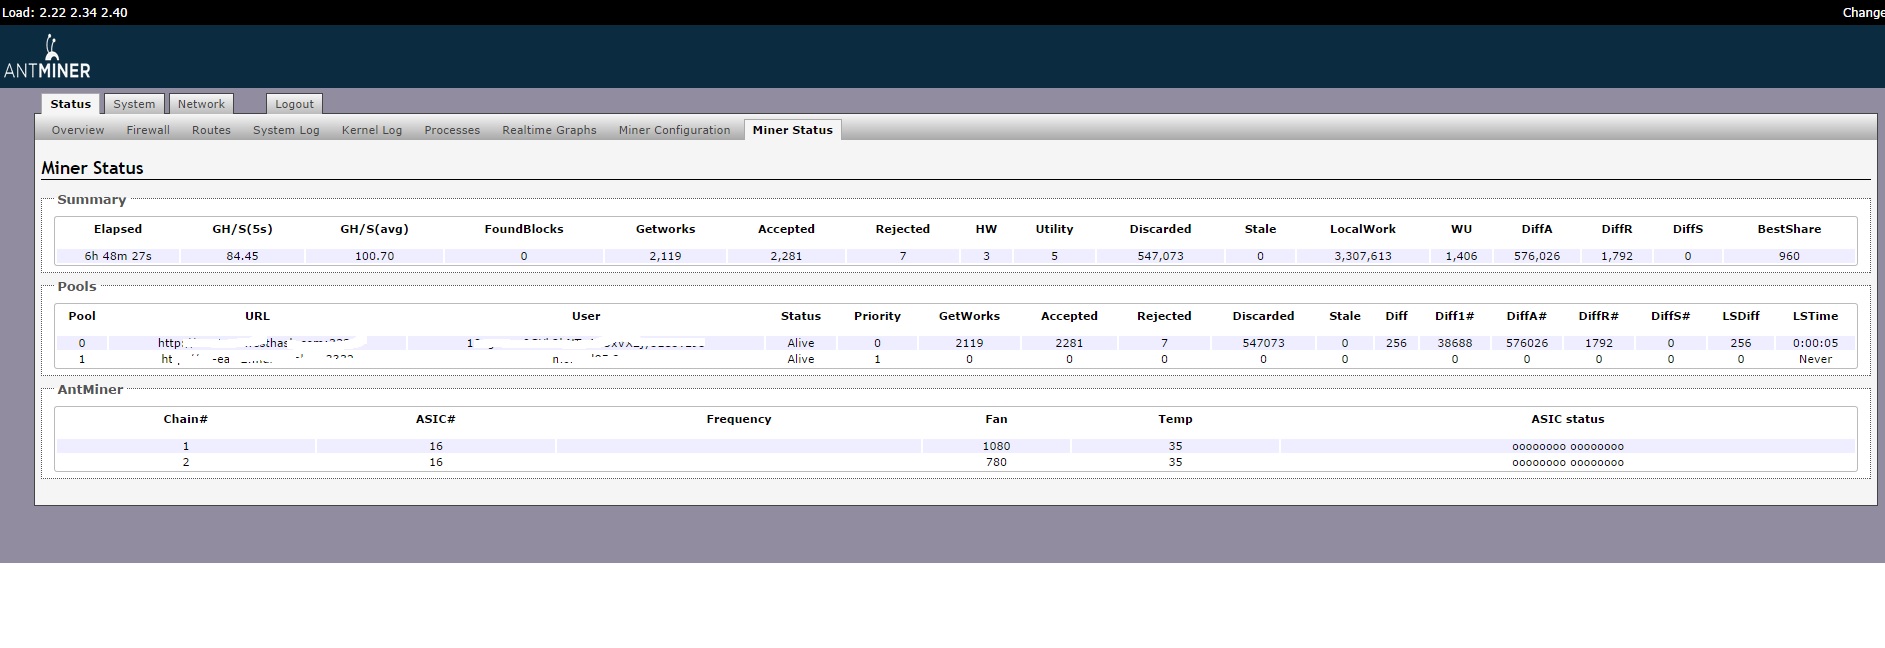Select the Miner Status sub-tab
Image resolution: width=1885 pixels, height=648 pixels.
[x=792, y=130]
